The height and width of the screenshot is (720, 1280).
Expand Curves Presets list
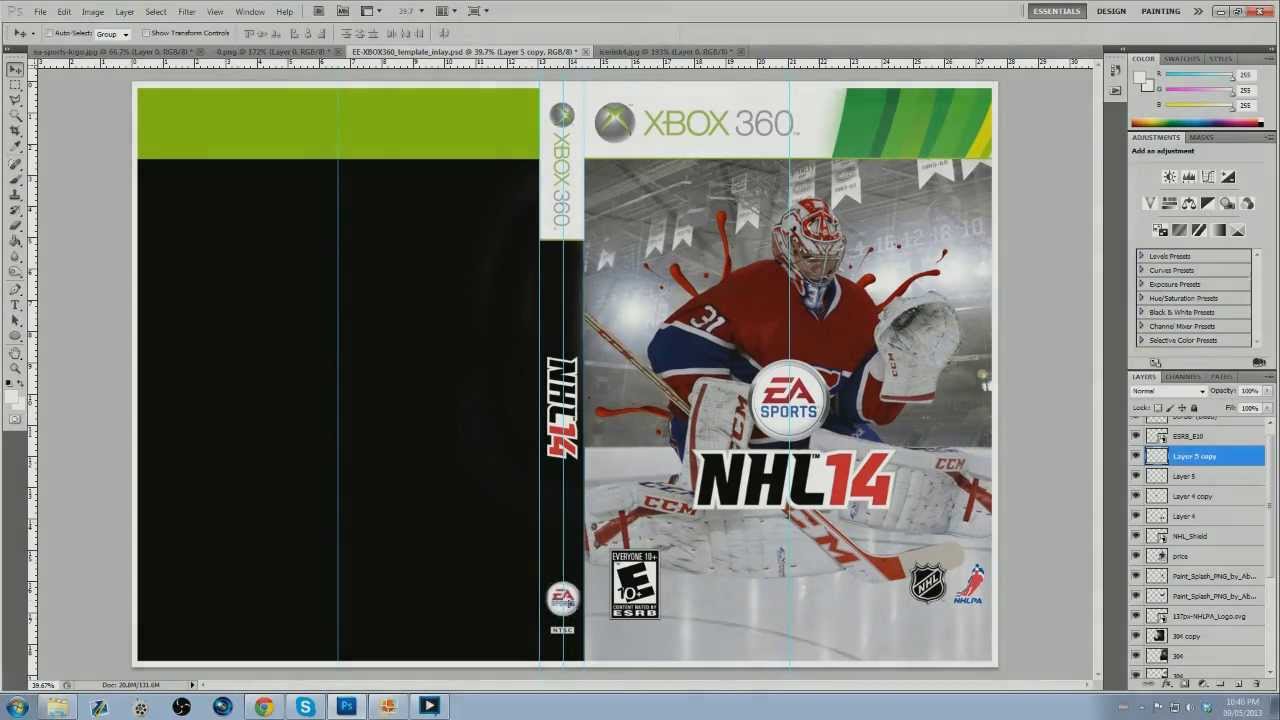coord(1142,270)
